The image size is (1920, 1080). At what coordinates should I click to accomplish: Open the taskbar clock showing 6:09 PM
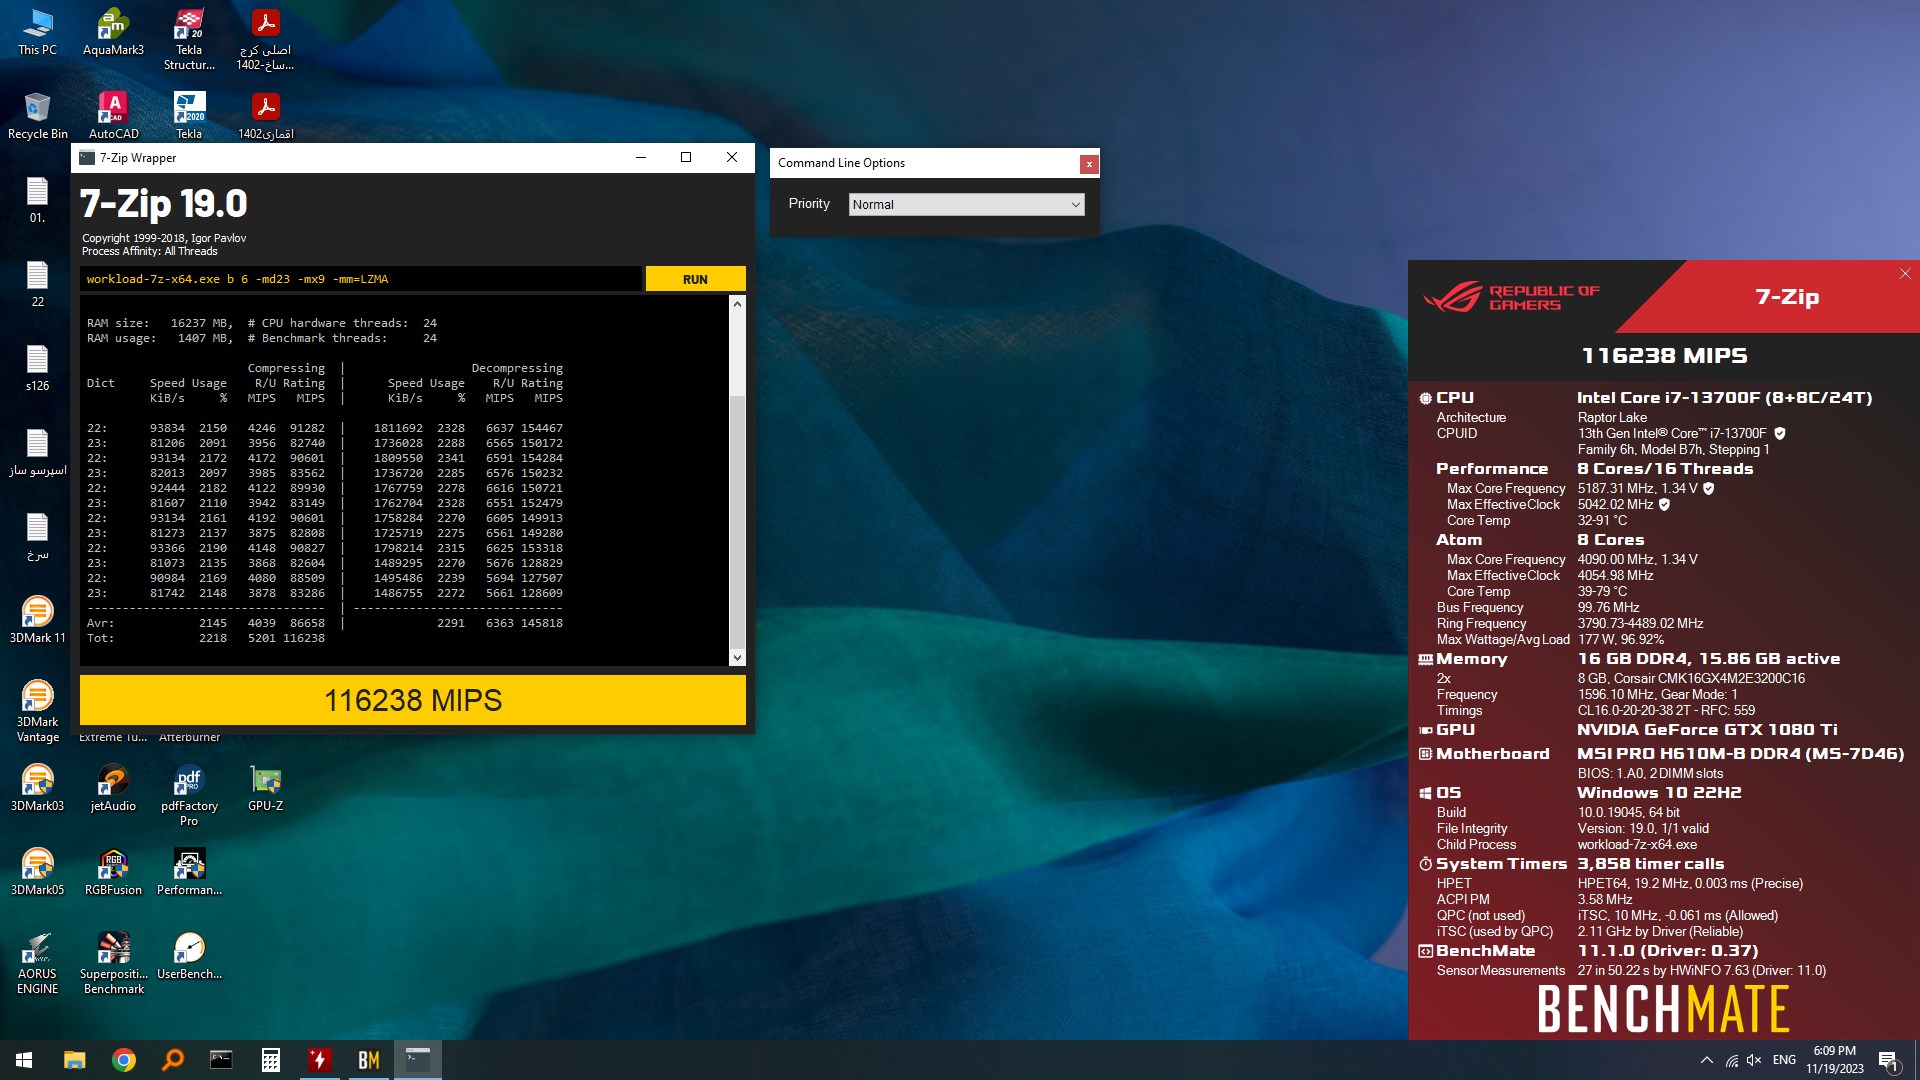[1835, 1060]
